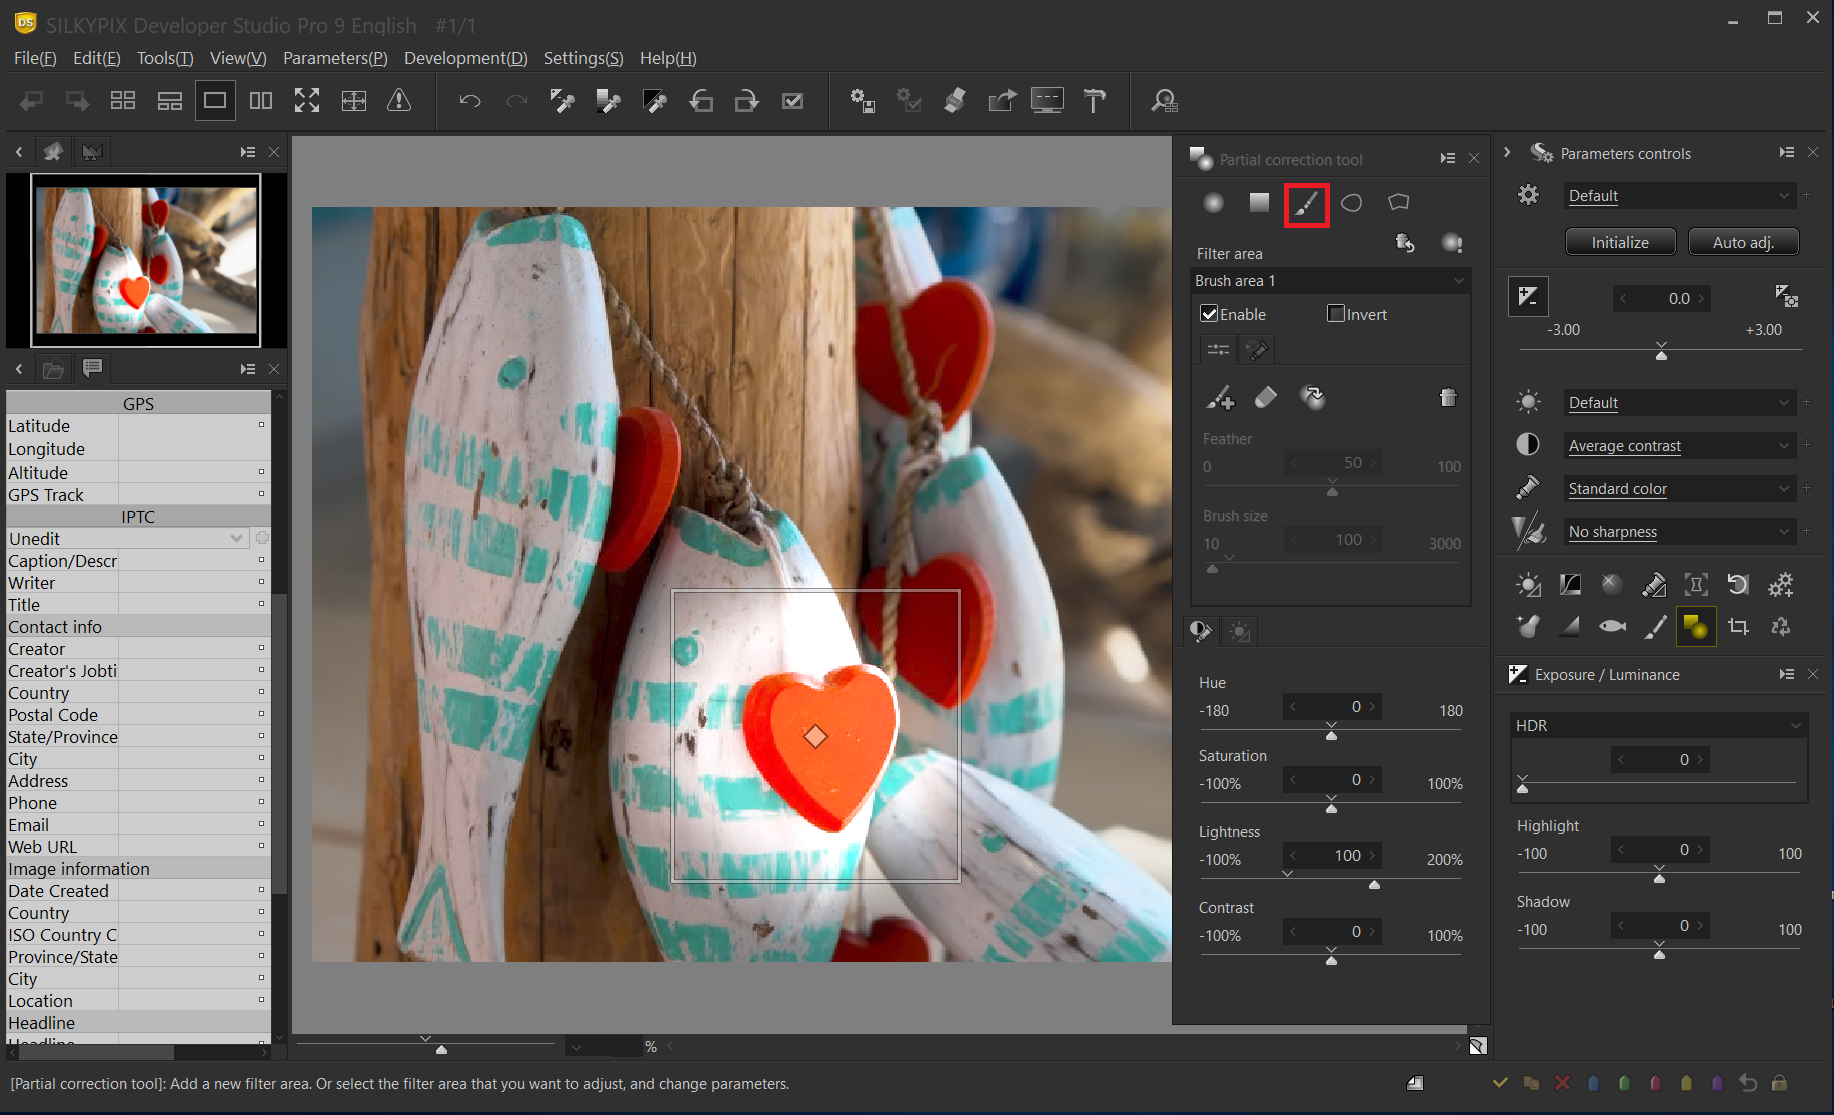Toggle the Invert checkbox

1336,314
